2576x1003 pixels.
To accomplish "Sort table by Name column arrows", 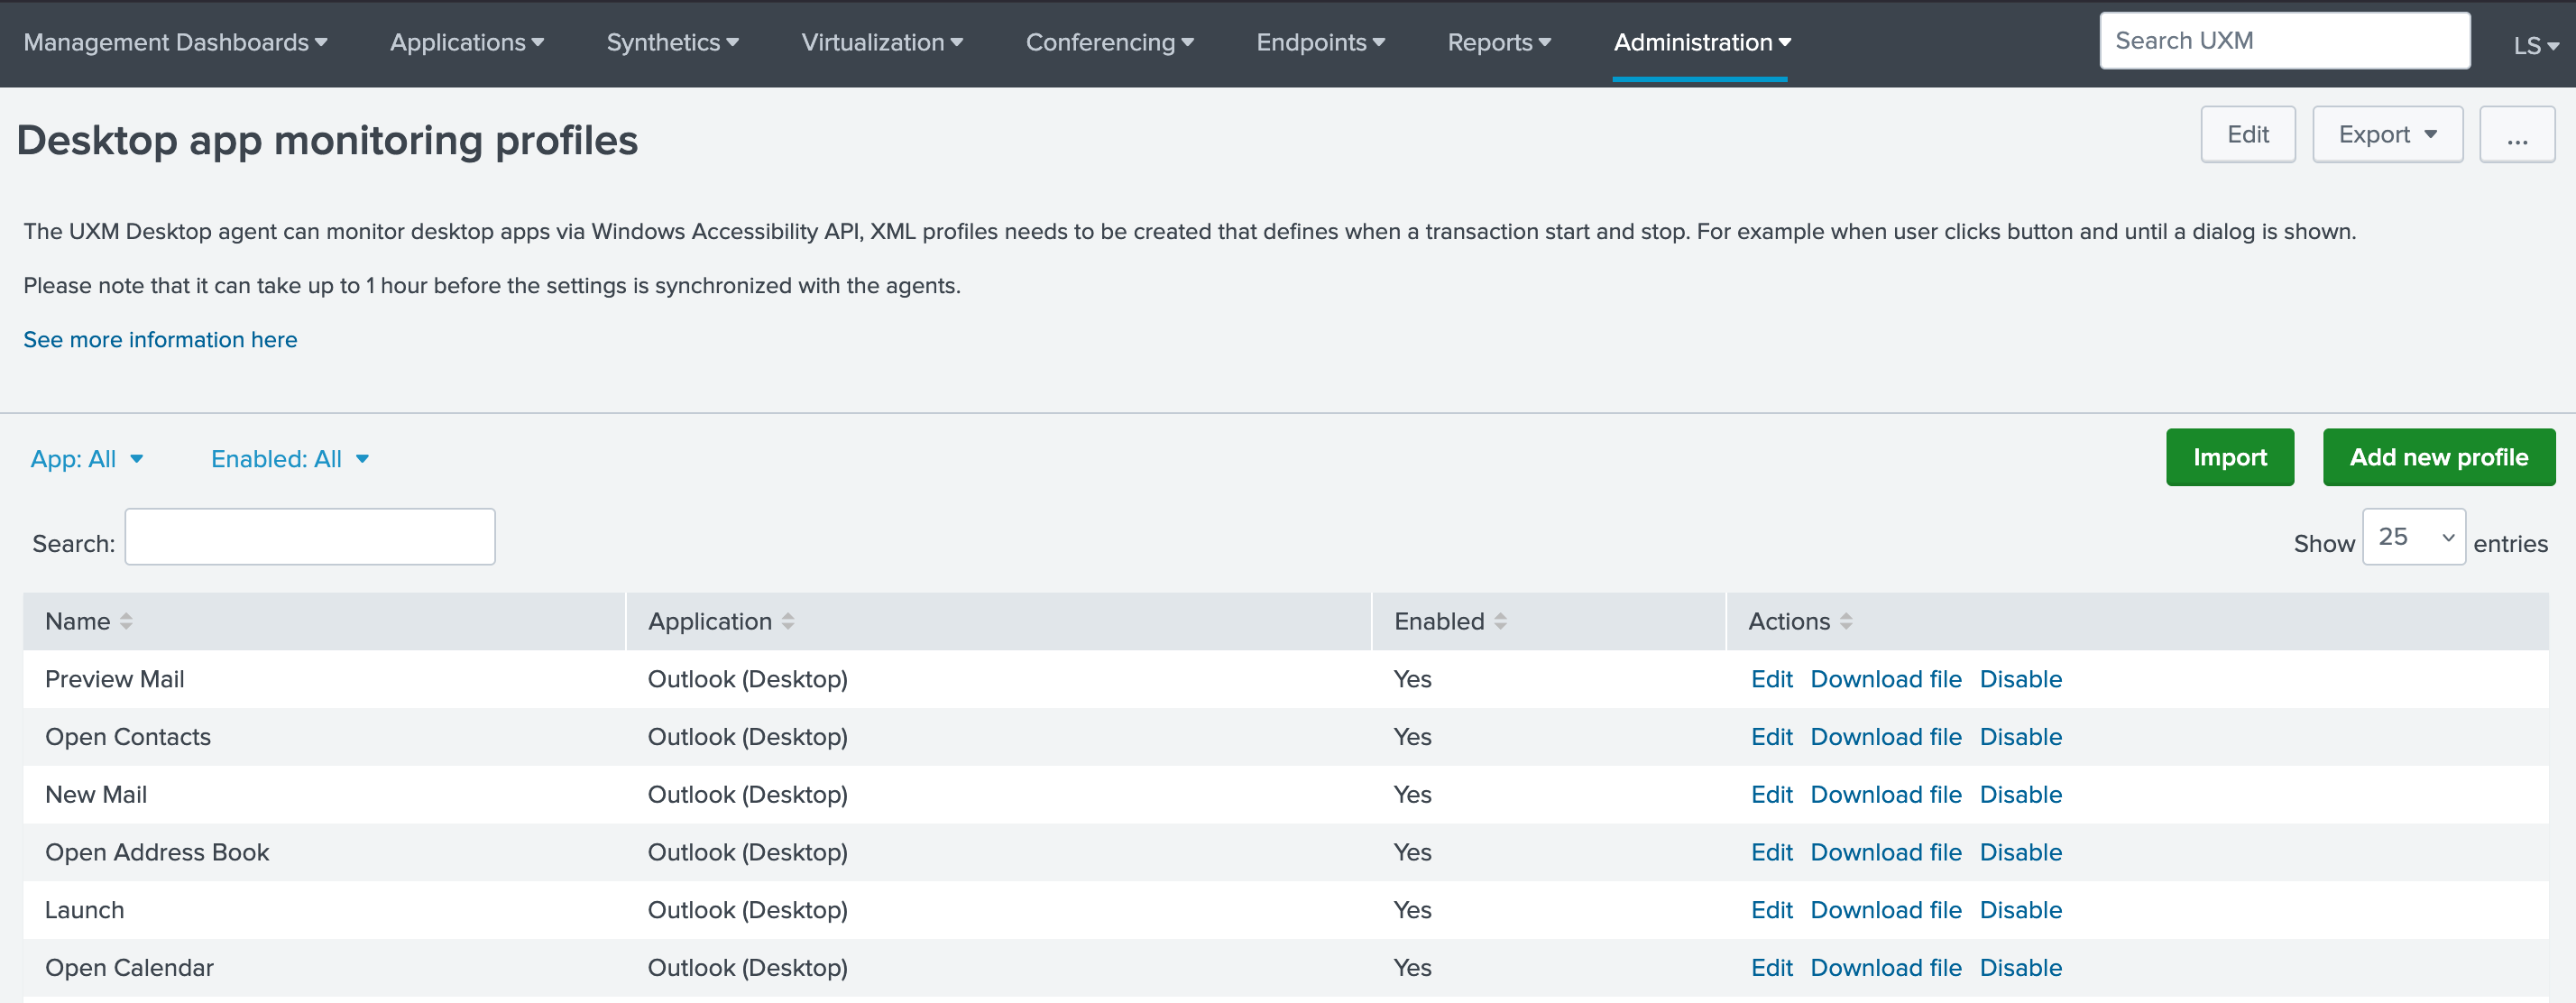I will point(126,621).
